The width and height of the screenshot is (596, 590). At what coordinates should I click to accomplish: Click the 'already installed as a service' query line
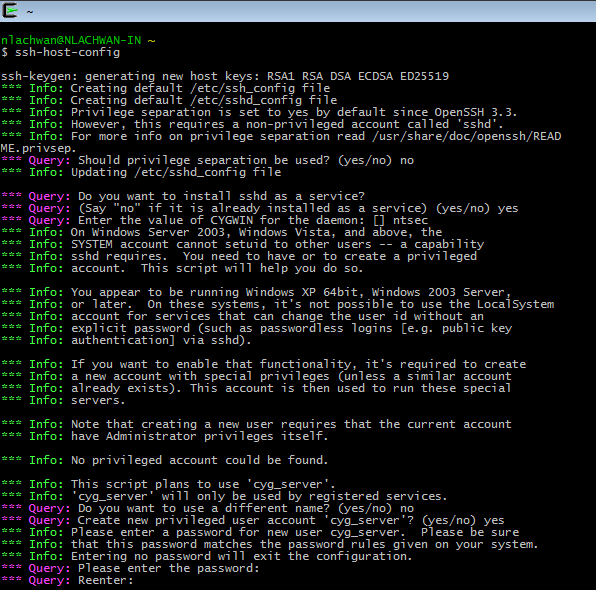click(260, 208)
